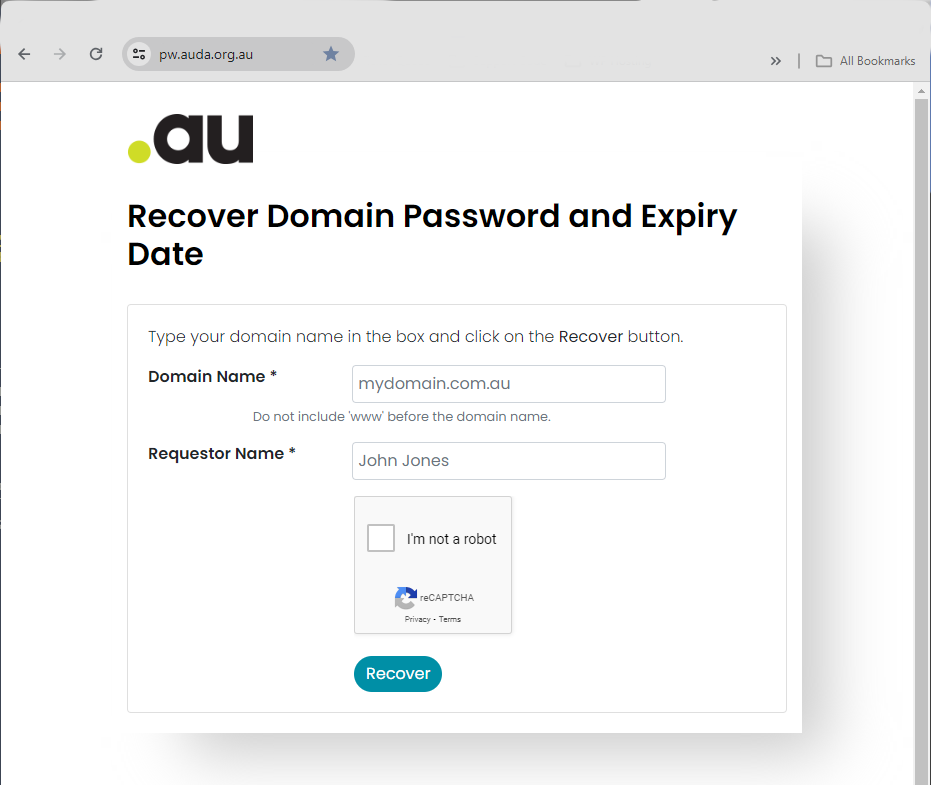Click the Requestor Name input field

(x=508, y=461)
